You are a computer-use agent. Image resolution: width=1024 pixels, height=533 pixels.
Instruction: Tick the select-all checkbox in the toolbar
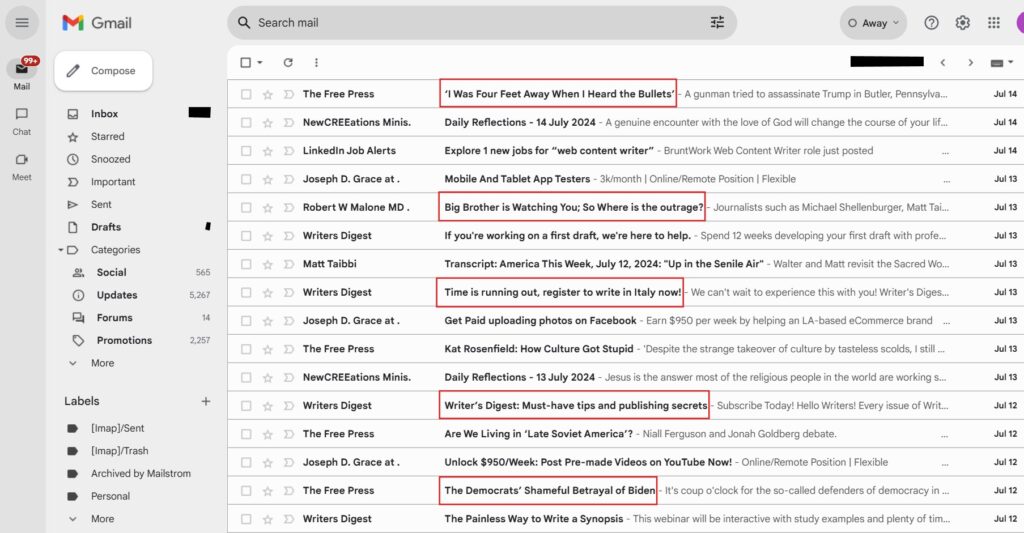point(246,63)
